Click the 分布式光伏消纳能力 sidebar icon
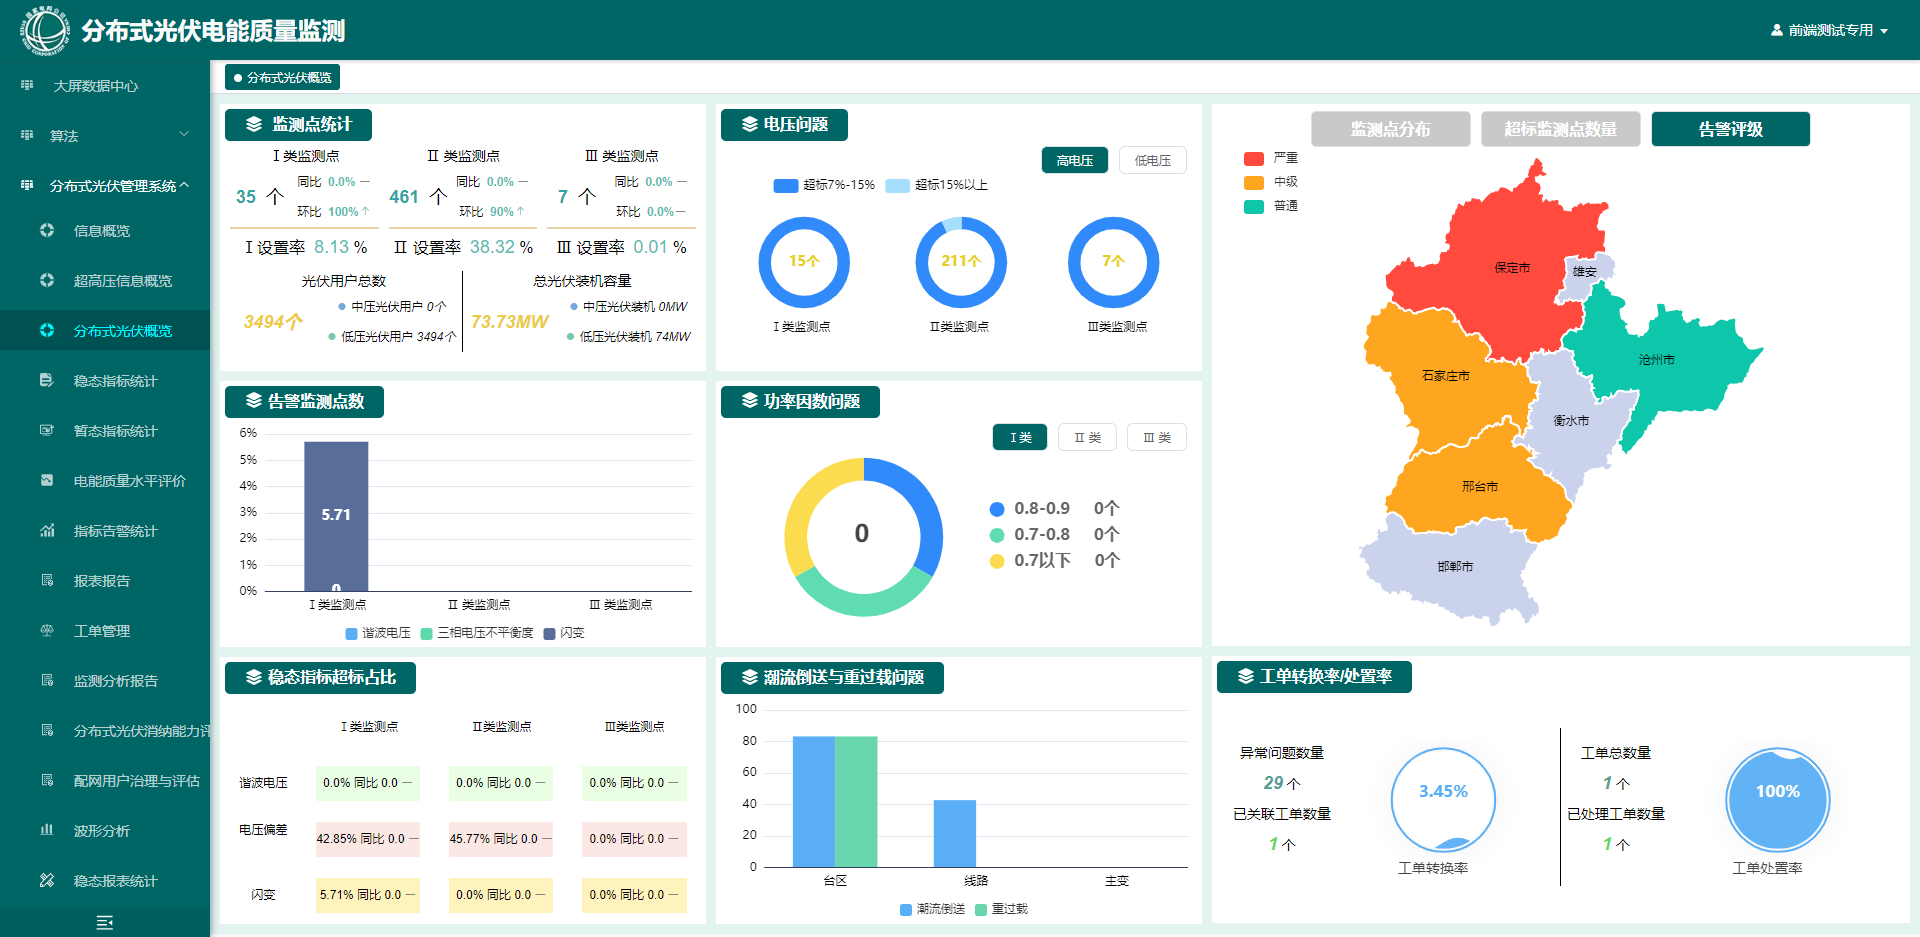The width and height of the screenshot is (1920, 937). point(47,731)
